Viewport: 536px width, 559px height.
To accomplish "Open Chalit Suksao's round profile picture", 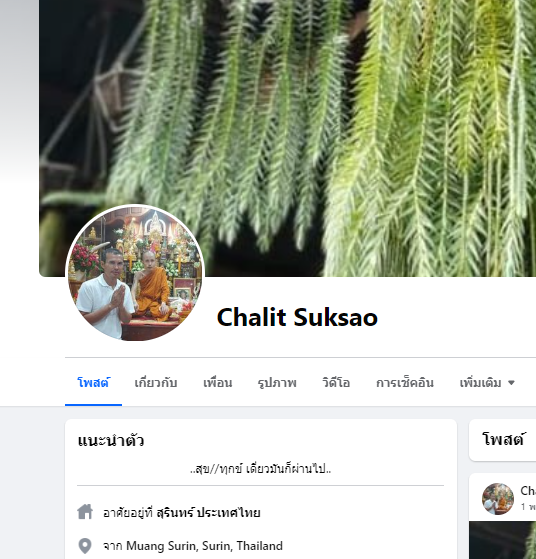I will [x=135, y=273].
